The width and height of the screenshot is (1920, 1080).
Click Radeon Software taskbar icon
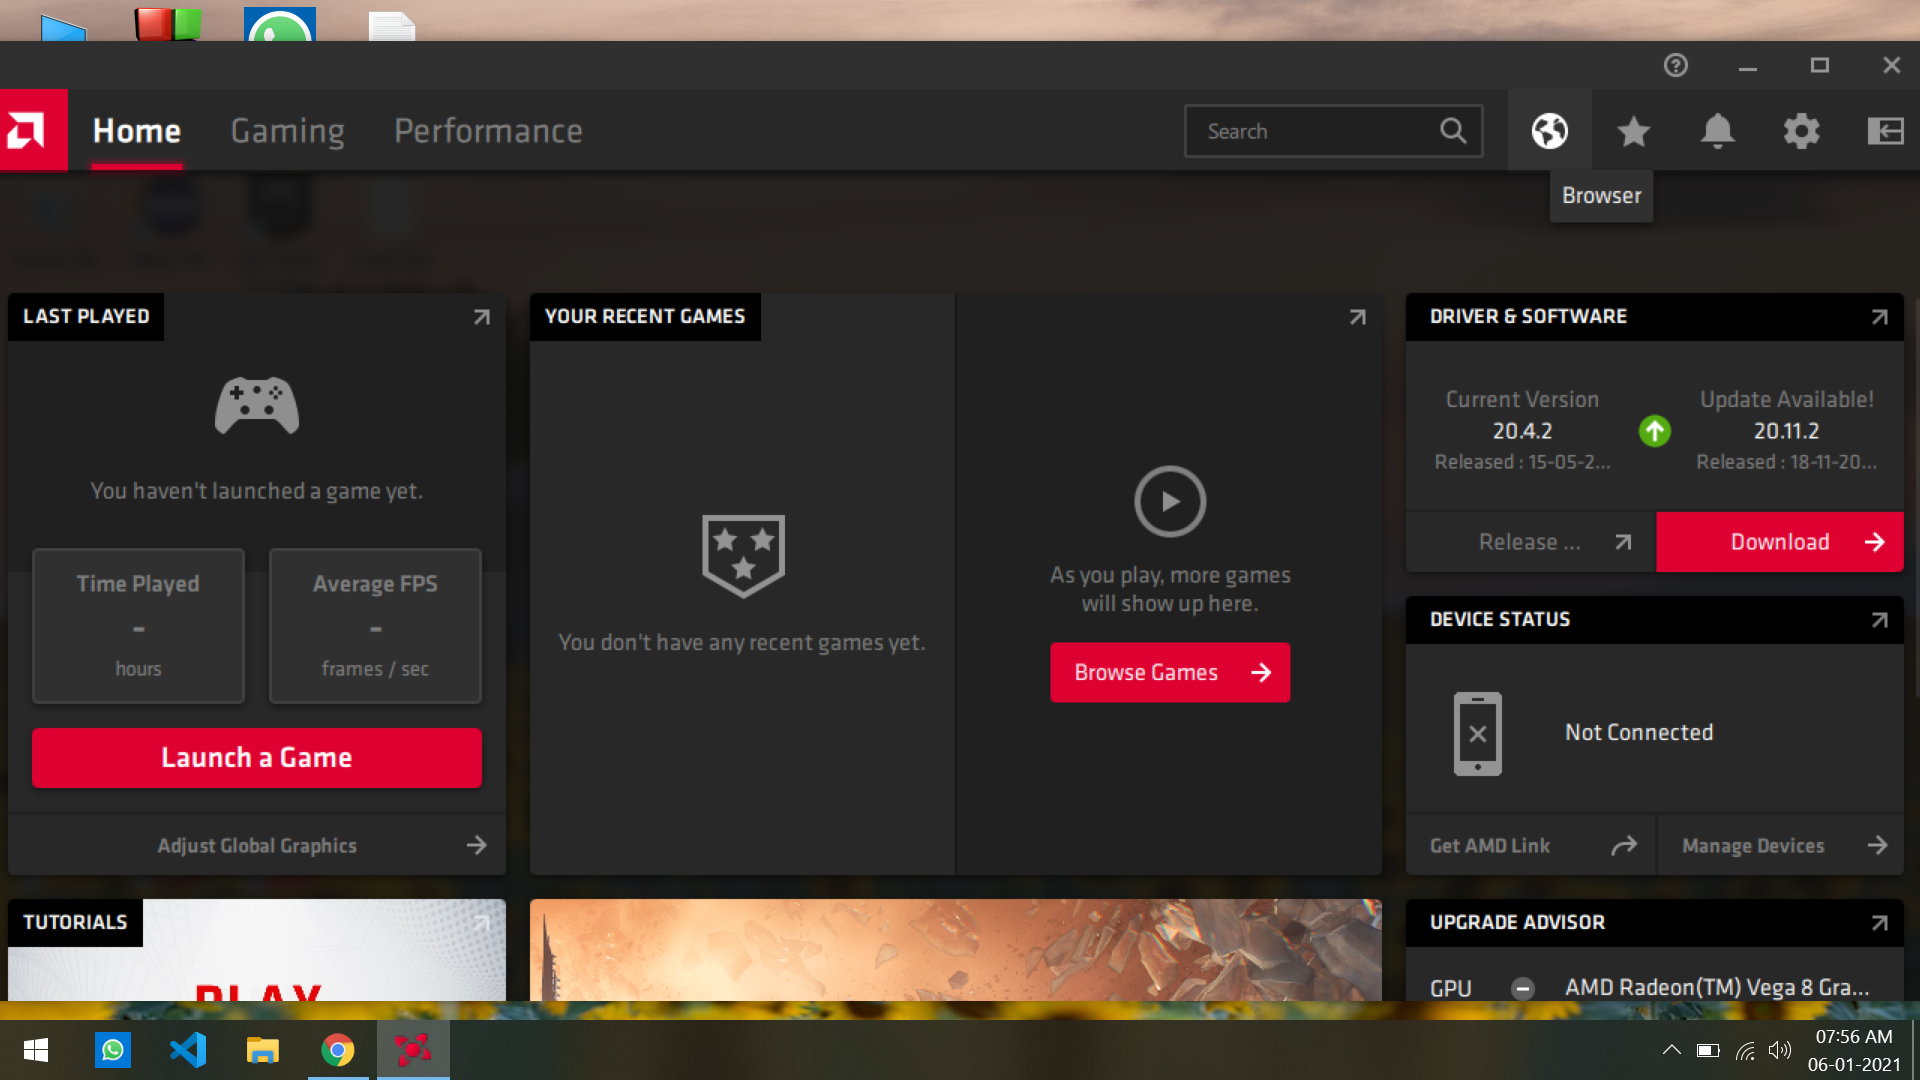click(x=413, y=1050)
